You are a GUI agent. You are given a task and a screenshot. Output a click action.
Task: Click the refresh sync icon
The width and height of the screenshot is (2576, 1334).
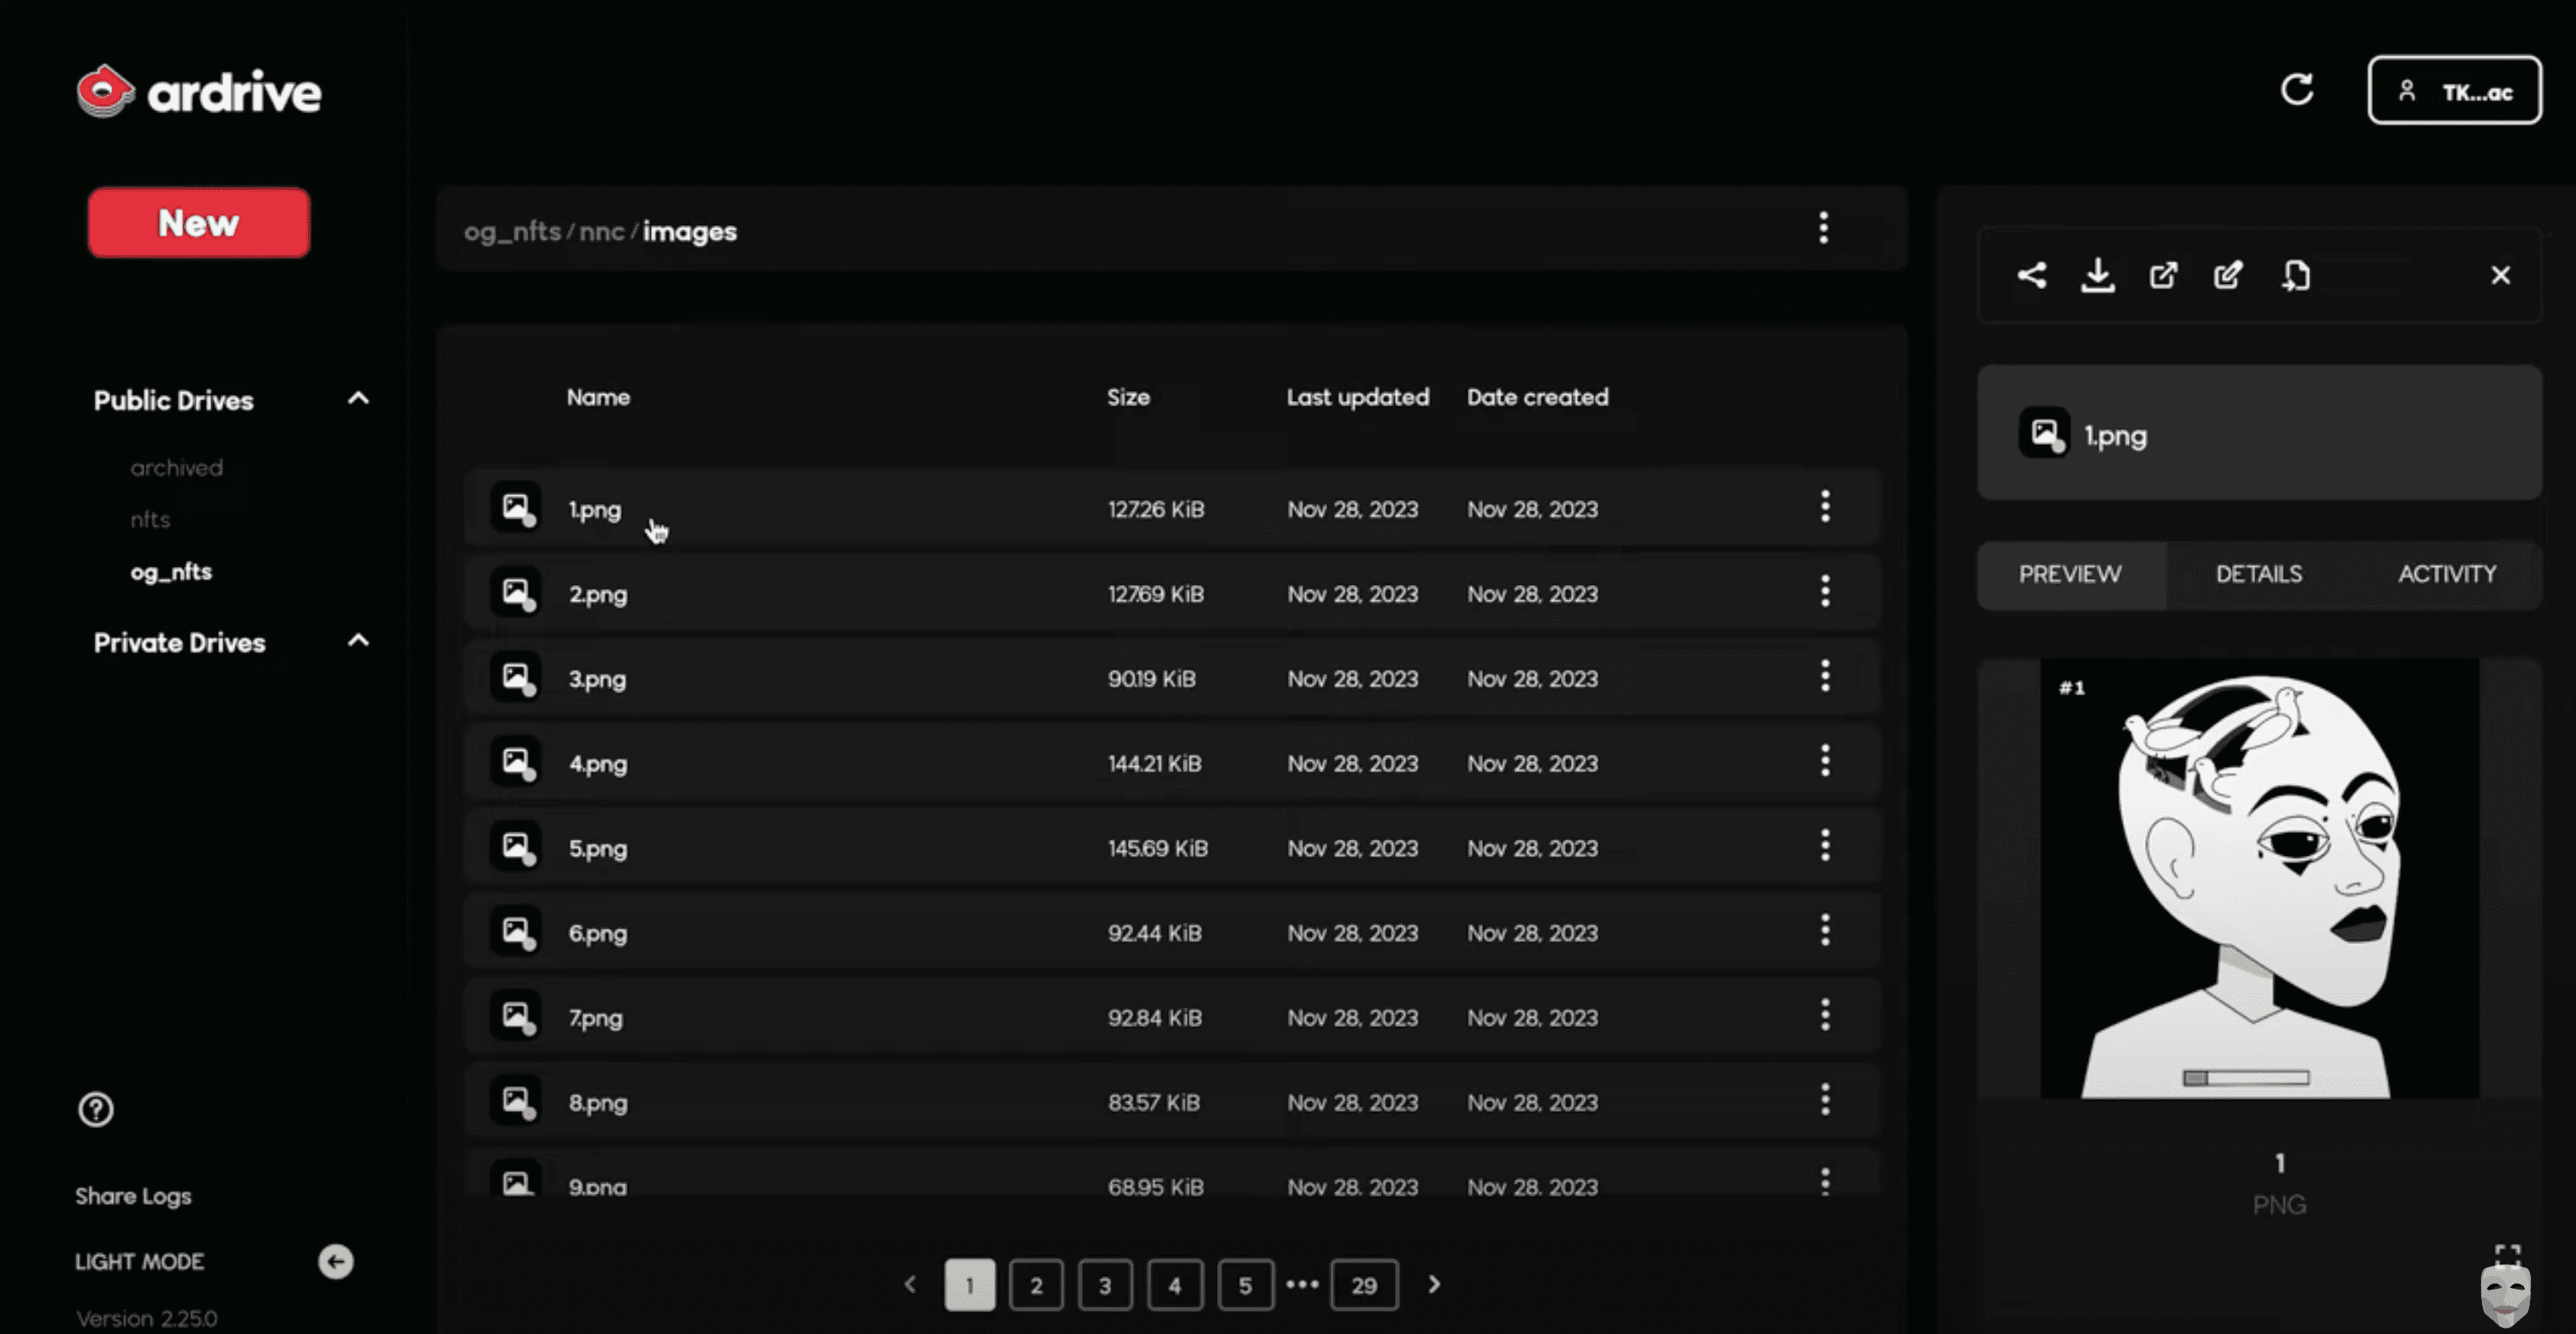pyautogui.click(x=2297, y=90)
